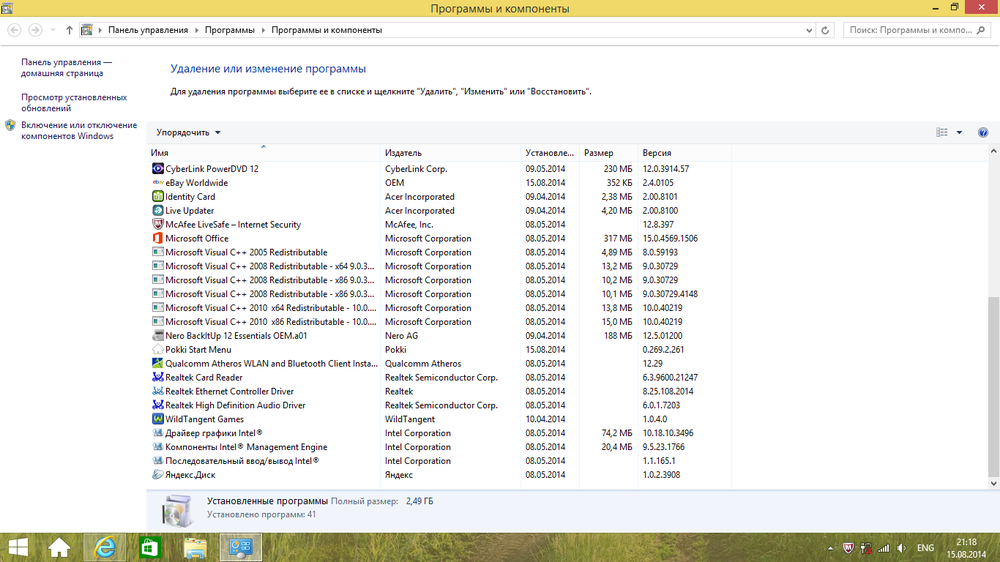Expand the view options dropdown arrow
Viewport: 1000px width, 562px height.
click(959, 133)
